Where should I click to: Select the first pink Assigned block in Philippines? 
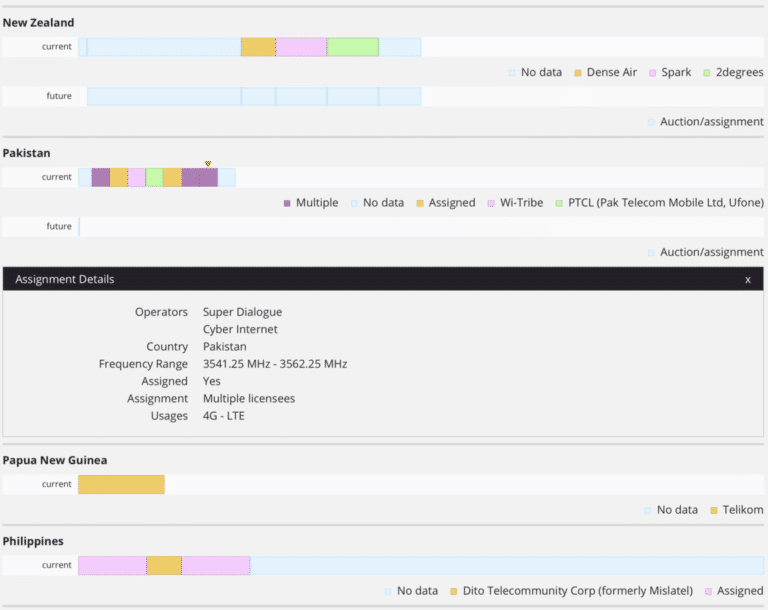click(x=112, y=566)
